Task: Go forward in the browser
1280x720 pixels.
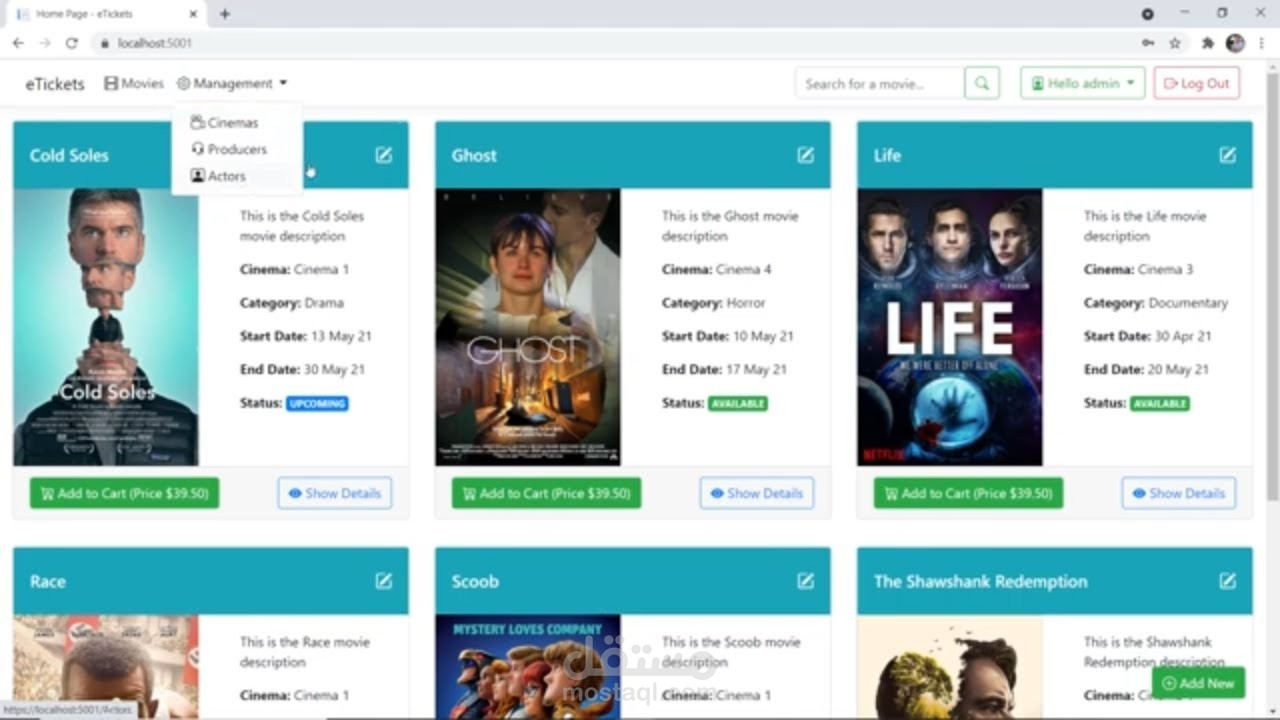Action: pyautogui.click(x=44, y=43)
